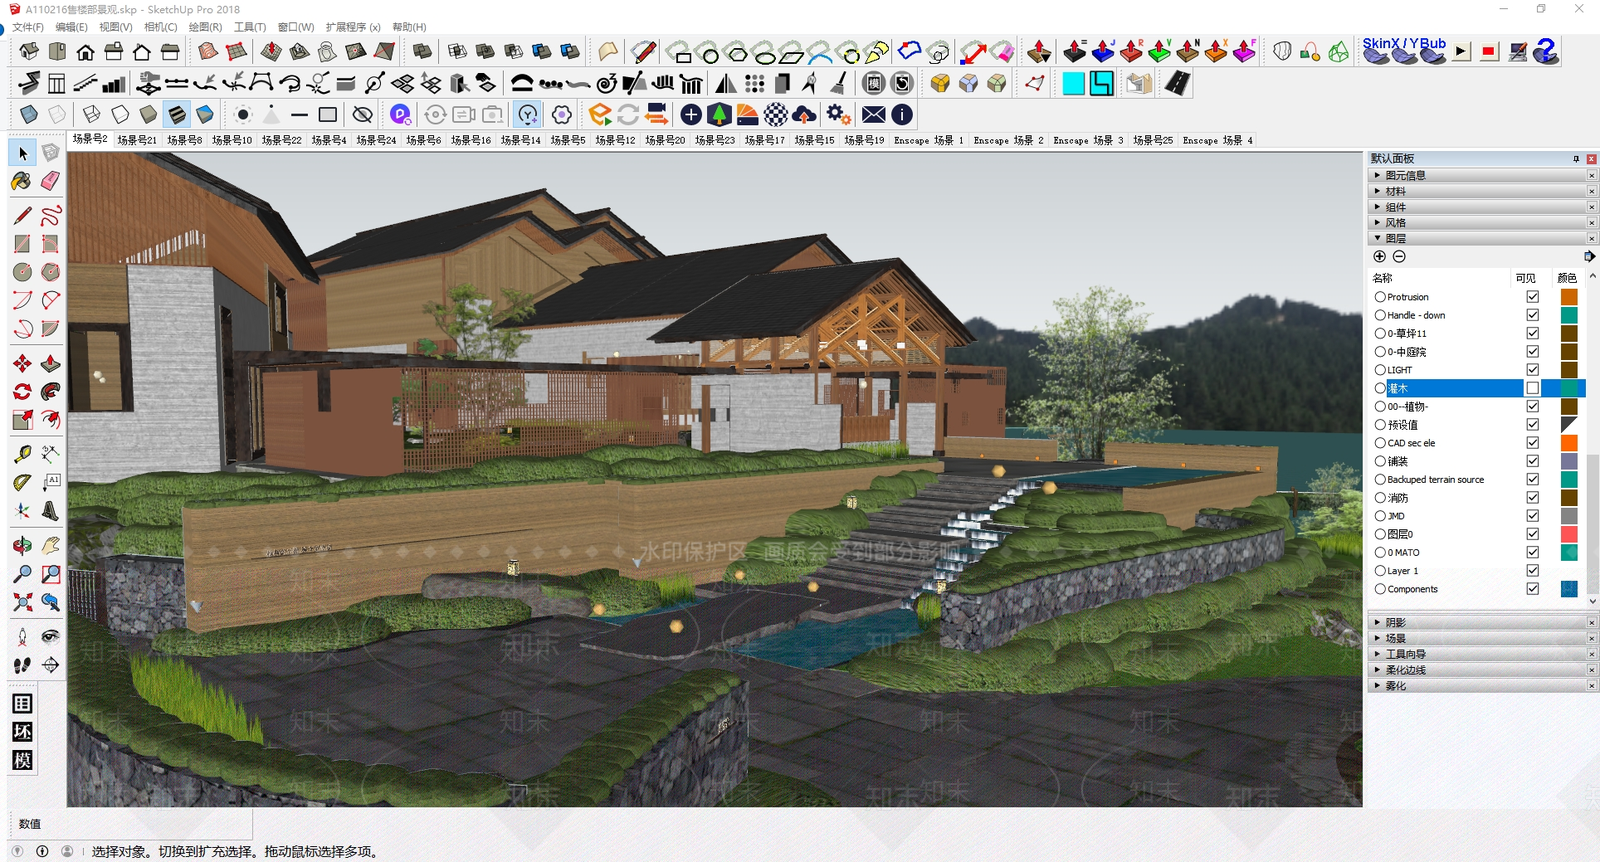The image size is (1600, 862).
Task: Expand the 阴影 shadows panel
Action: (x=1395, y=622)
